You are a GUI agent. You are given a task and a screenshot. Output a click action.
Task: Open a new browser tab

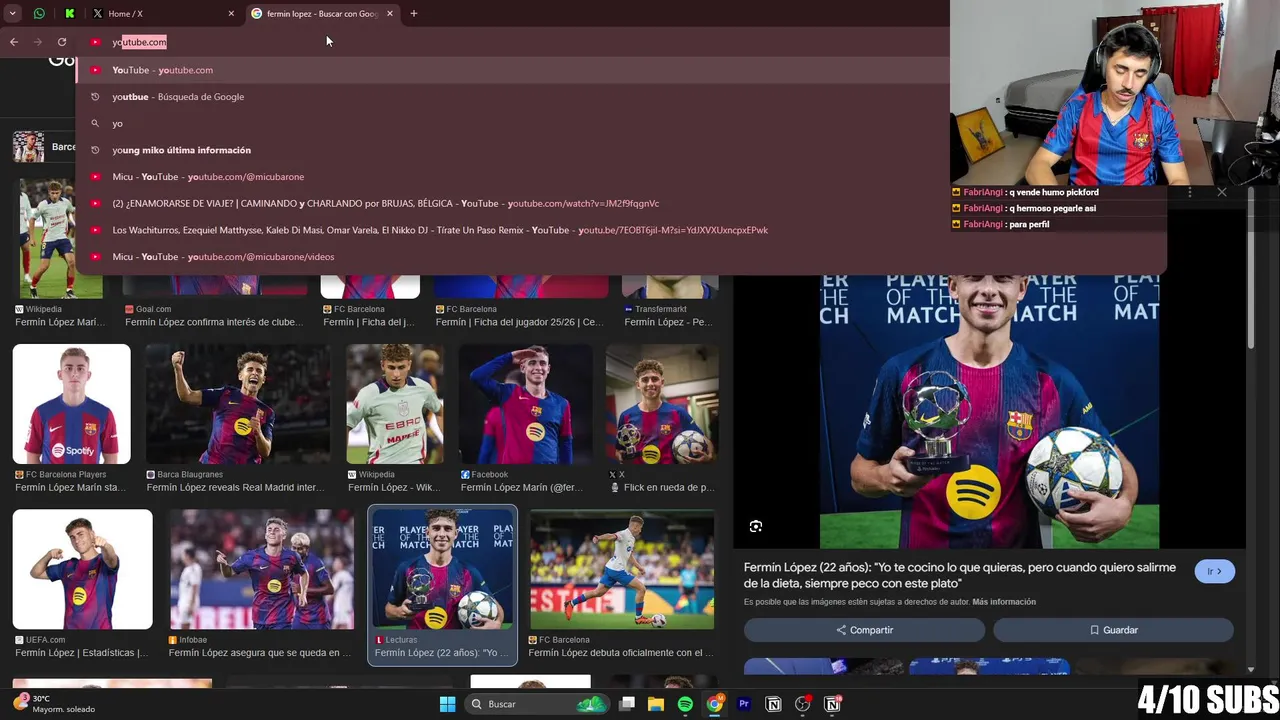[x=414, y=13]
